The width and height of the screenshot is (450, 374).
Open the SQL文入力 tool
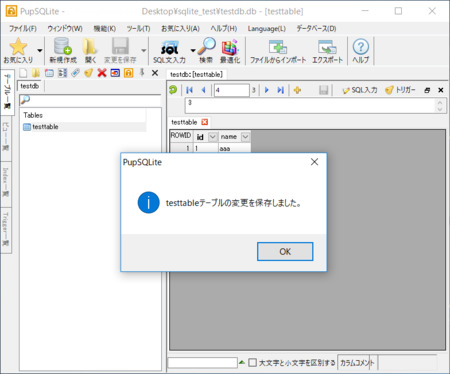pyautogui.click(x=169, y=51)
